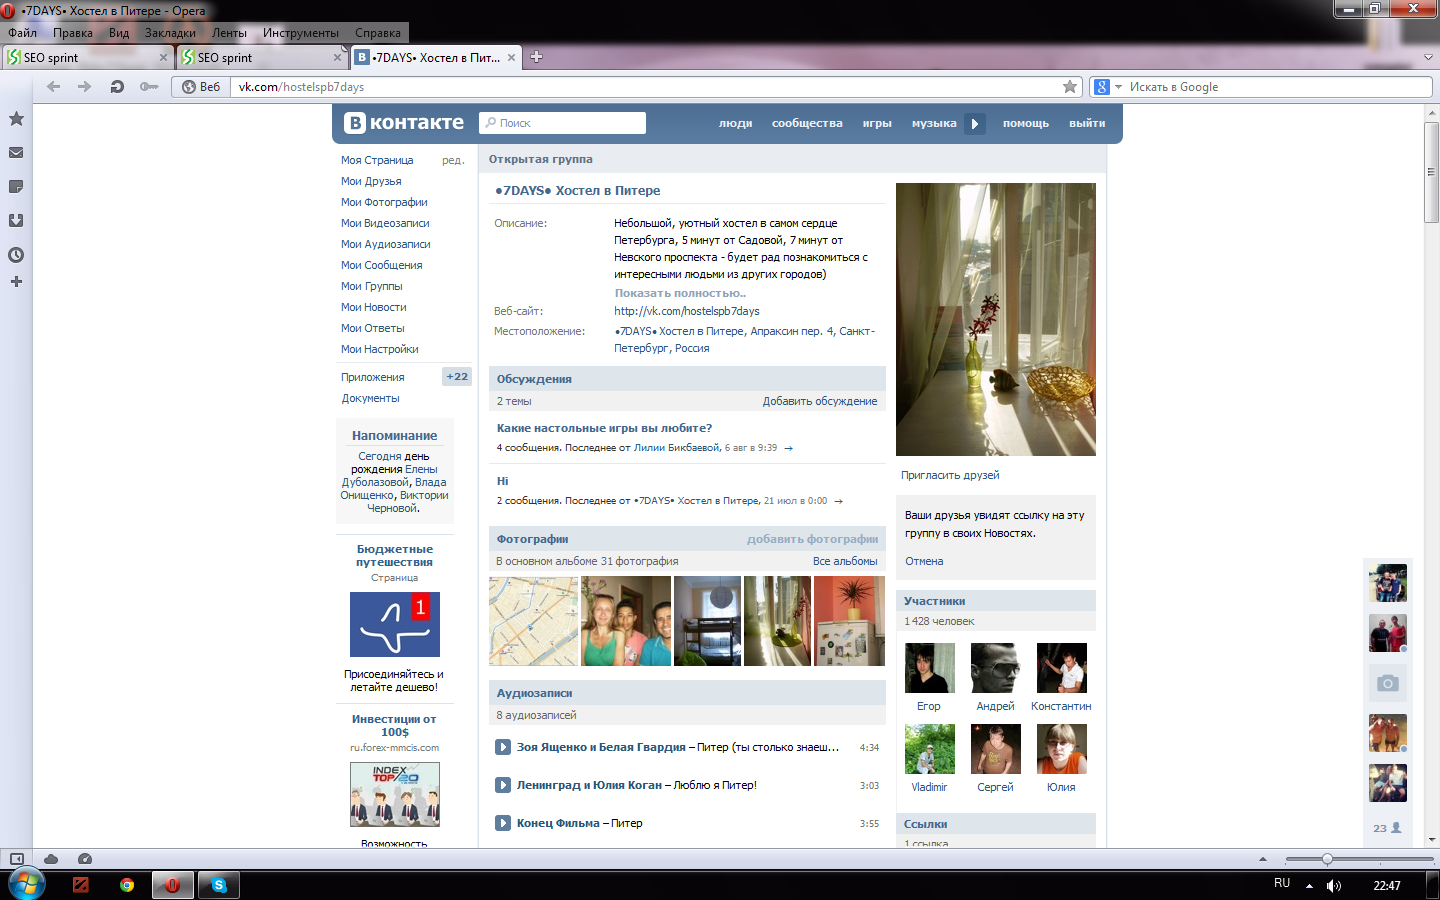Image resolution: width=1440 pixels, height=900 pixels.
Task: Click the panel toggle icon in status bar
Action: click(x=17, y=859)
